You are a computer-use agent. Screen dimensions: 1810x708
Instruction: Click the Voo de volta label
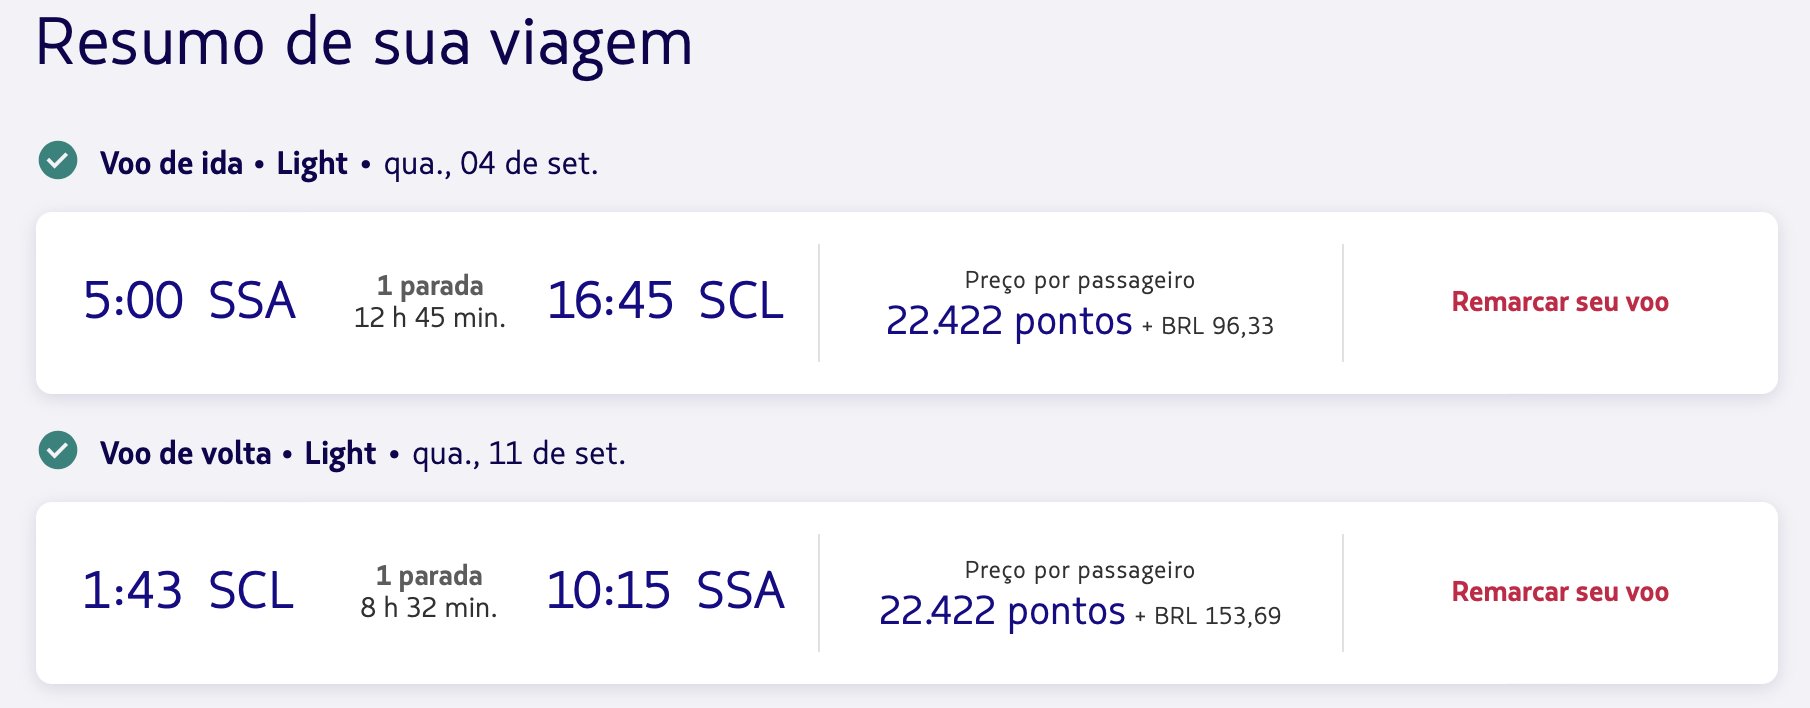tap(185, 453)
